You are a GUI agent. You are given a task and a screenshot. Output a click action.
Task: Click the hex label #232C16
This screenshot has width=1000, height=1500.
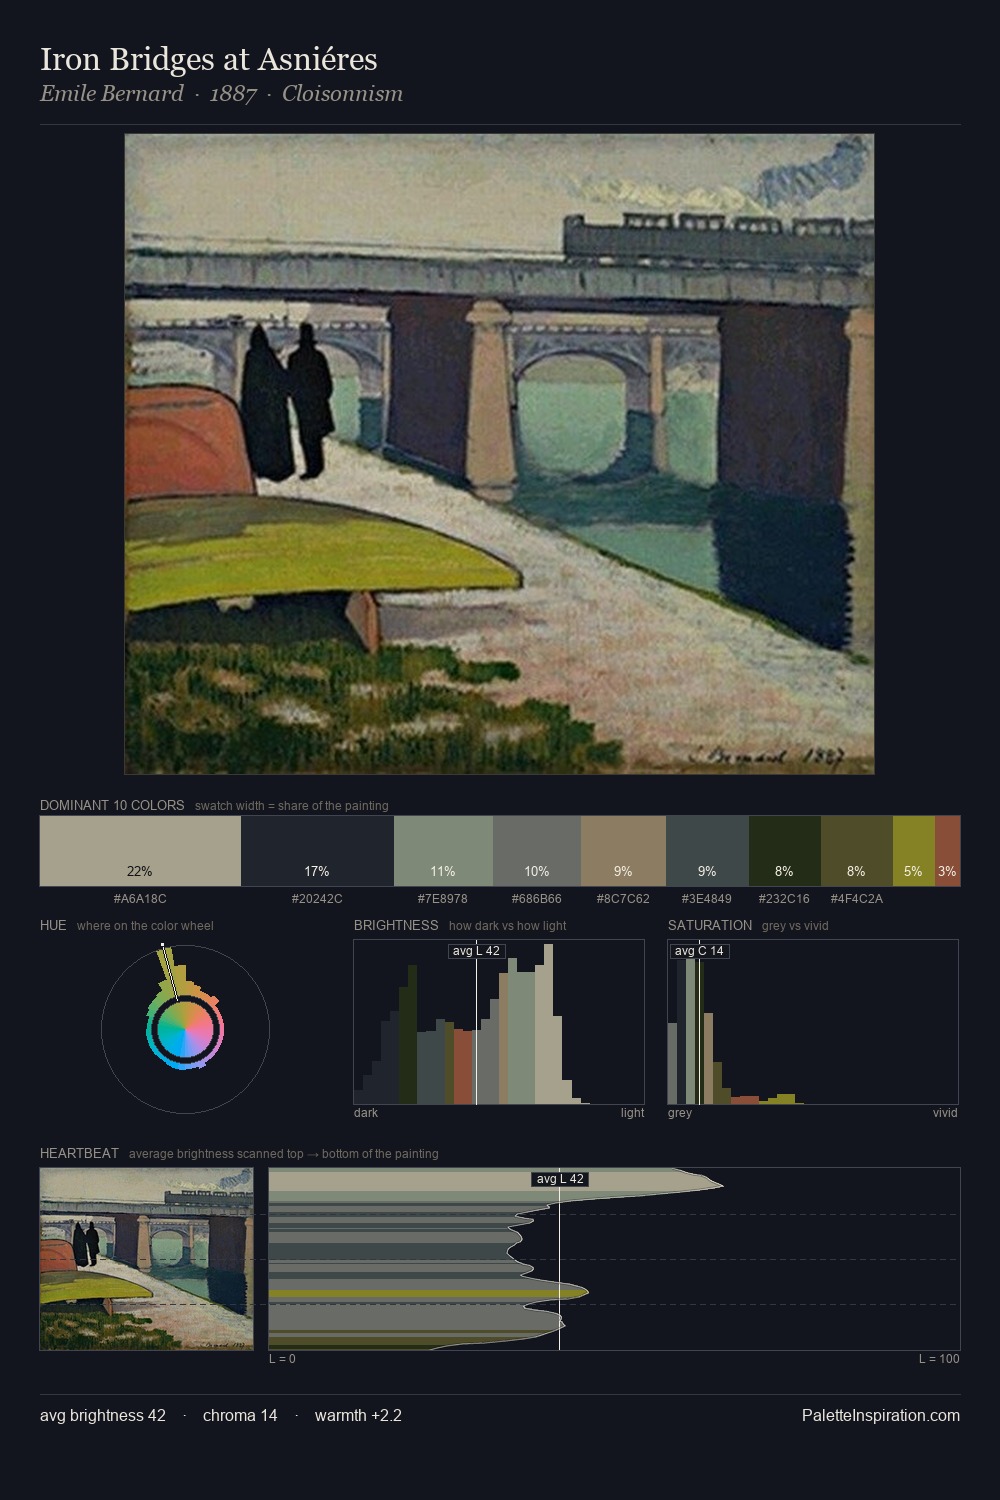784,898
